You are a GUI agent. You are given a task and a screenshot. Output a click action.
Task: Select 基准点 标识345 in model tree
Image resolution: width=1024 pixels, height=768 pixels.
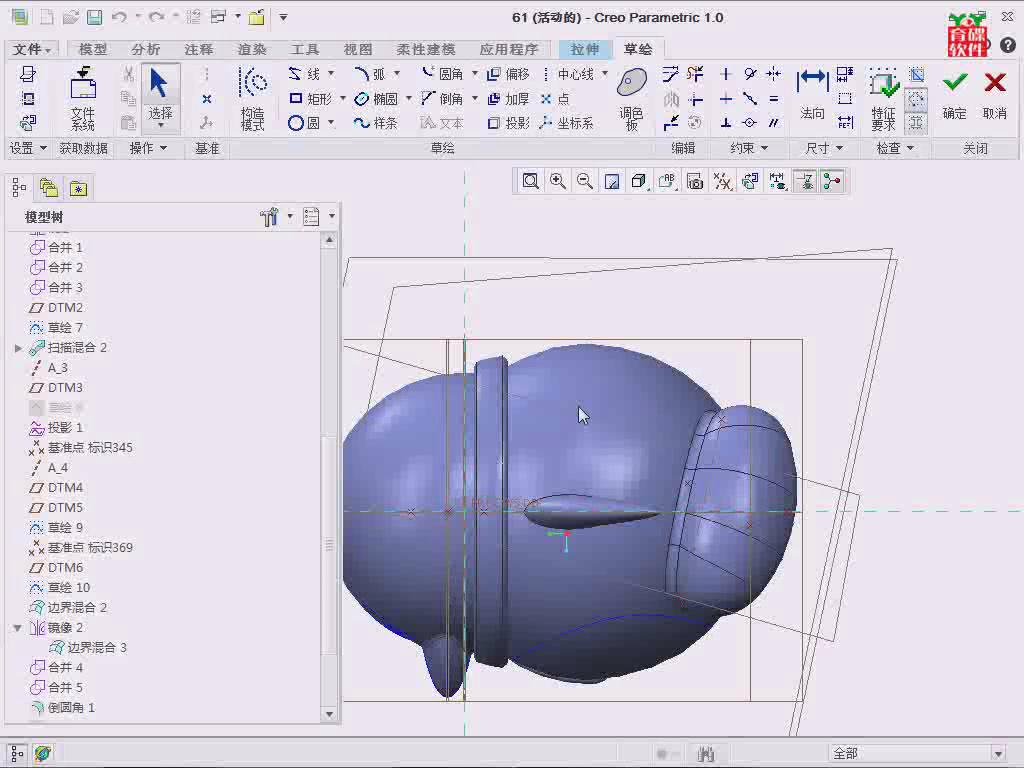[81, 447]
